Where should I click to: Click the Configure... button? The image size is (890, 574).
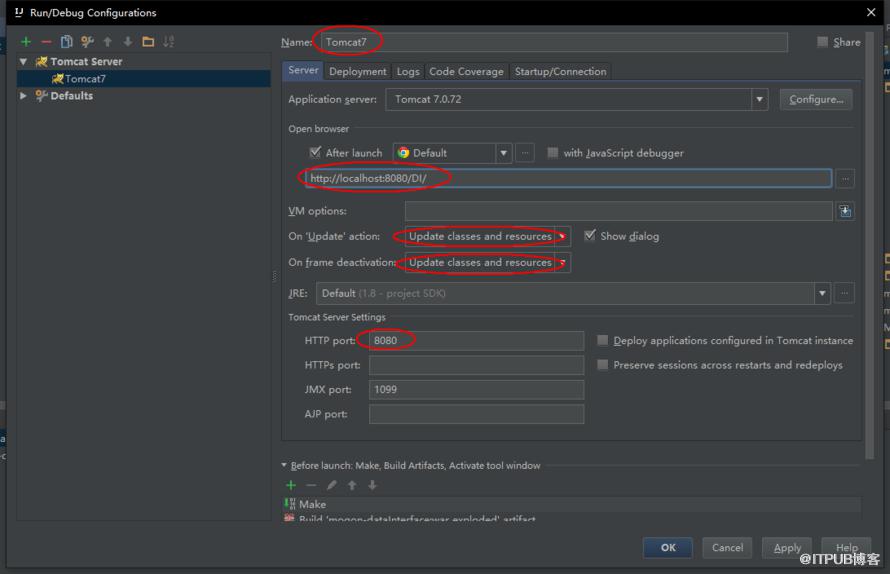pyautogui.click(x=816, y=99)
